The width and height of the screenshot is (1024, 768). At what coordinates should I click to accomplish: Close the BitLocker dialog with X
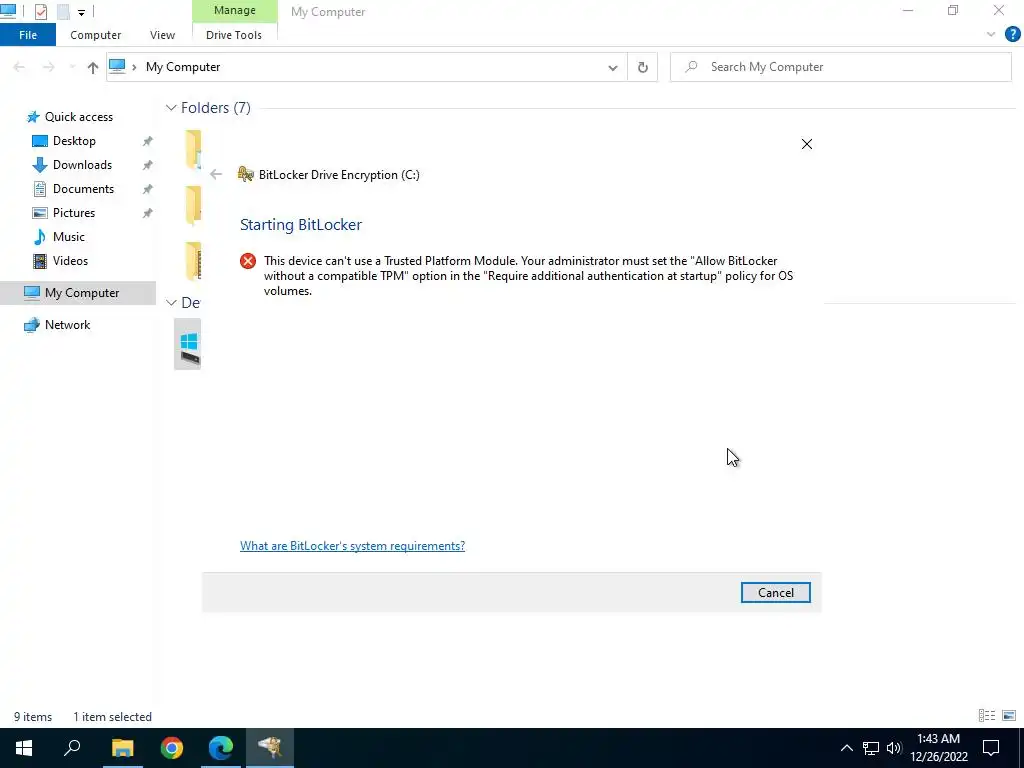[x=807, y=144]
